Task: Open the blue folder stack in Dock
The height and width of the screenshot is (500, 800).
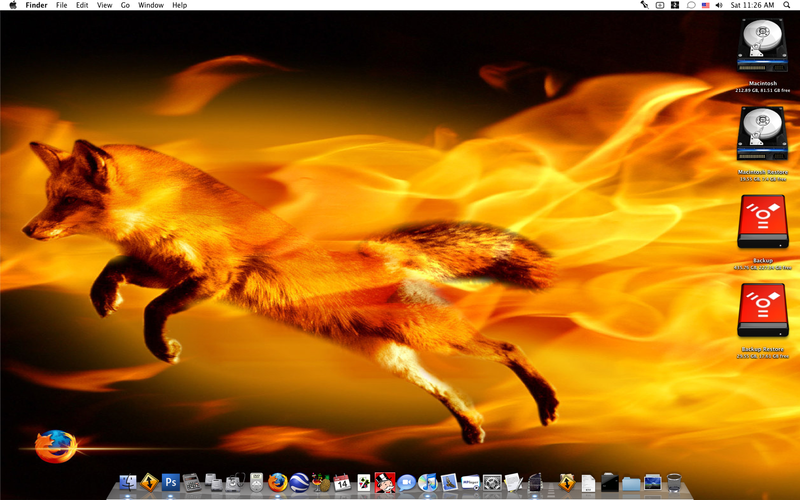Action: point(631,483)
